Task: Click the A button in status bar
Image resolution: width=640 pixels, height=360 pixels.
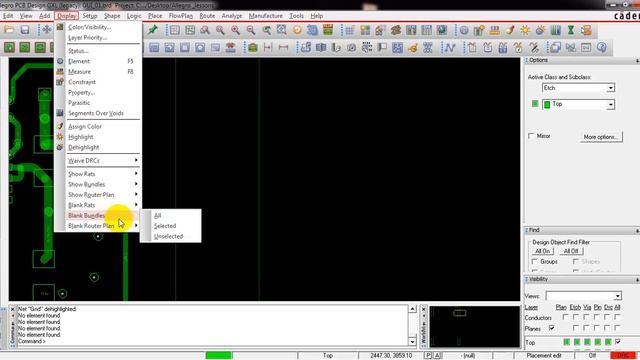Action: pos(437,356)
